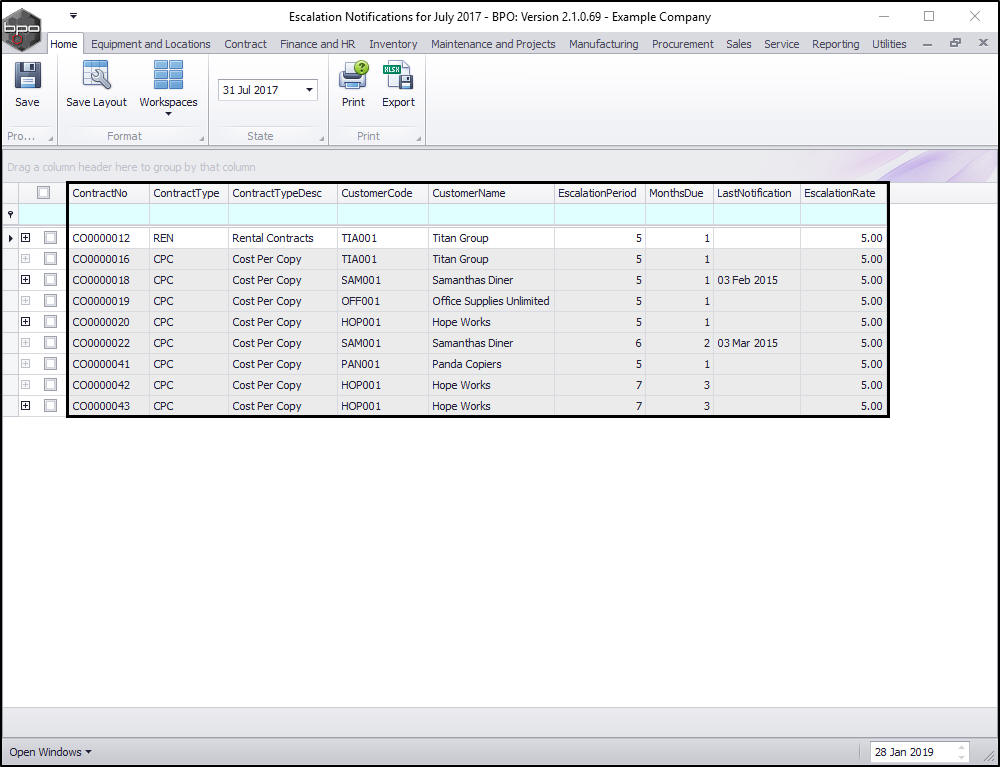The height and width of the screenshot is (767, 1000).
Task: Select the Rental Contracts cell
Action: [x=283, y=238]
